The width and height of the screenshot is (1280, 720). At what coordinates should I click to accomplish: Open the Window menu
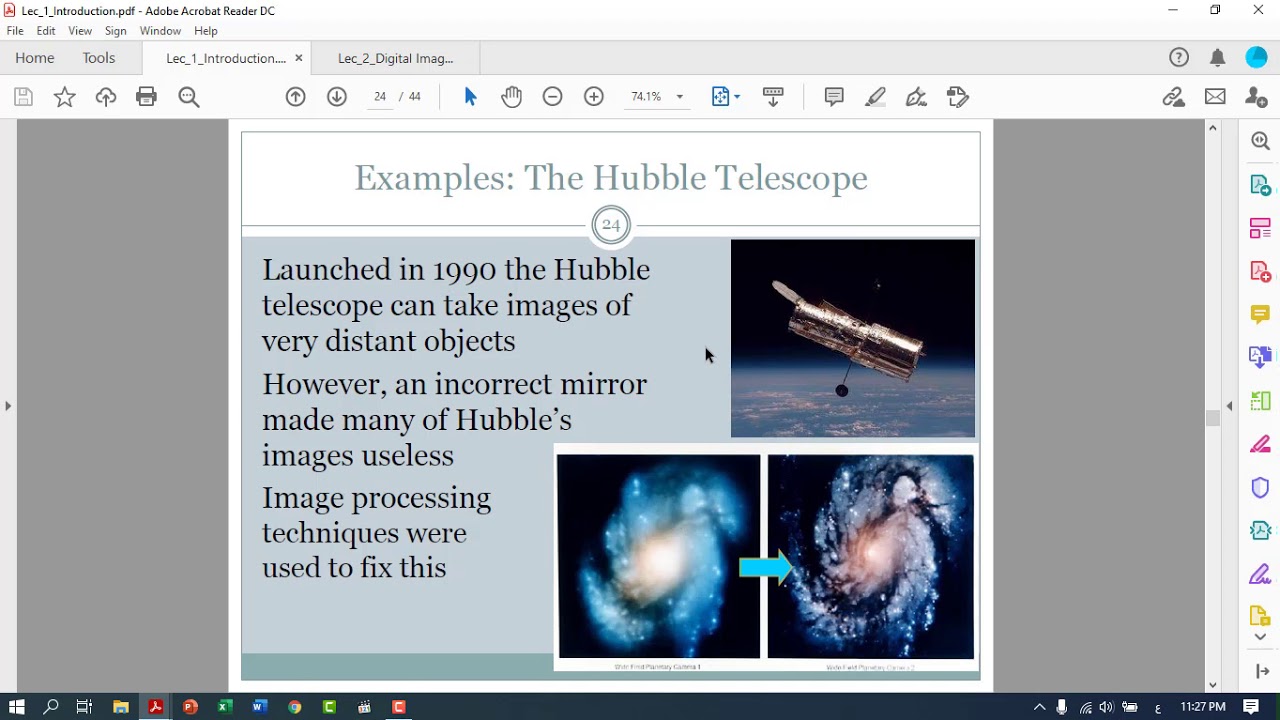tap(160, 31)
